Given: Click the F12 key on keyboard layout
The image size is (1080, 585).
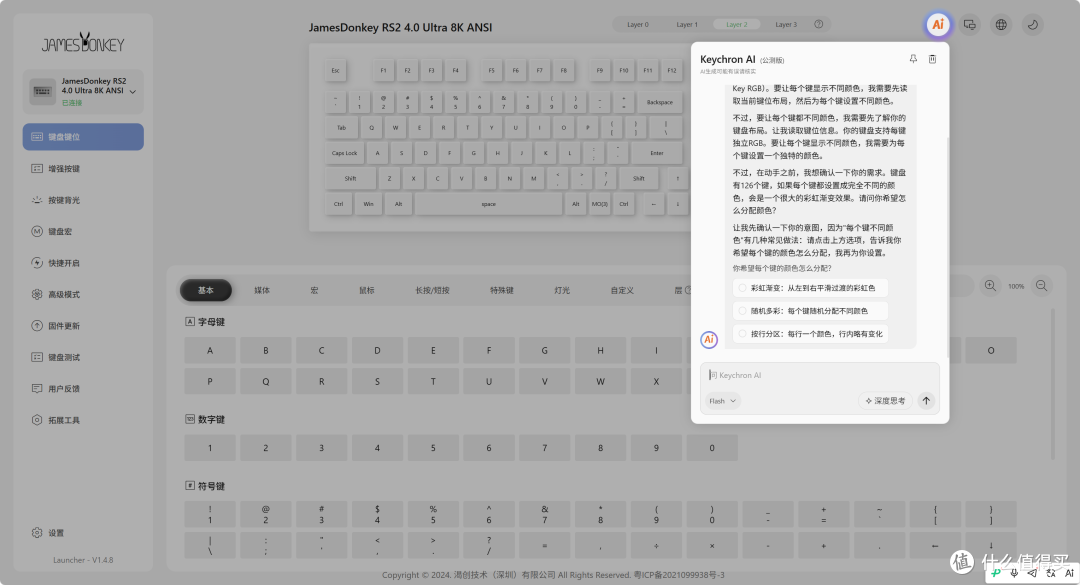Looking at the screenshot, I should pyautogui.click(x=672, y=70).
